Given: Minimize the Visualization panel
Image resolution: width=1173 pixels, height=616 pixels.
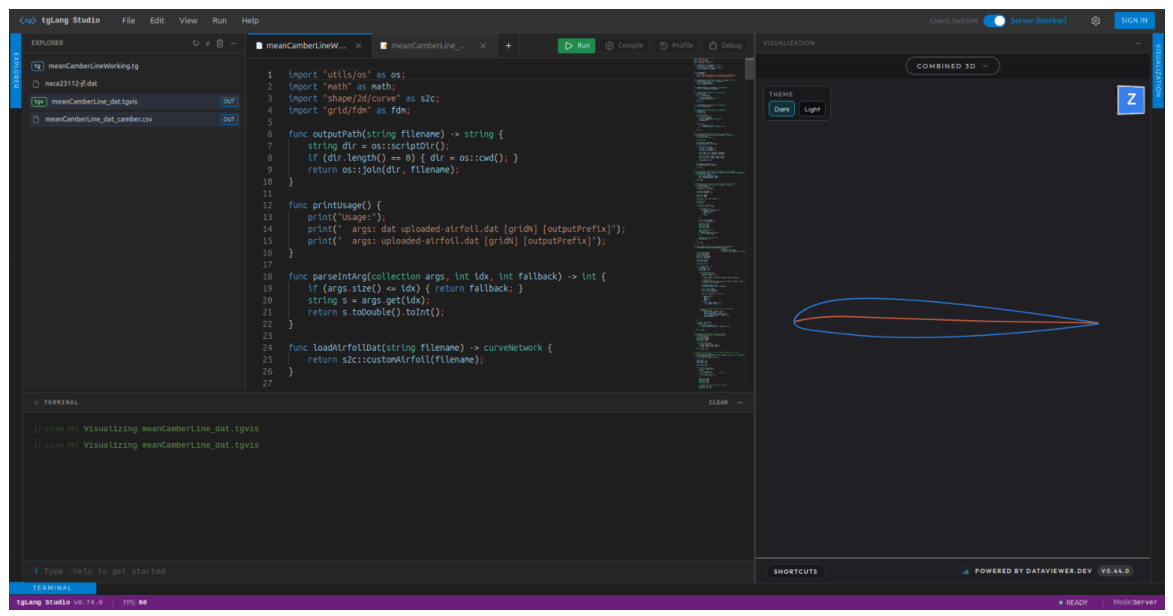Looking at the screenshot, I should pyautogui.click(x=1138, y=43).
